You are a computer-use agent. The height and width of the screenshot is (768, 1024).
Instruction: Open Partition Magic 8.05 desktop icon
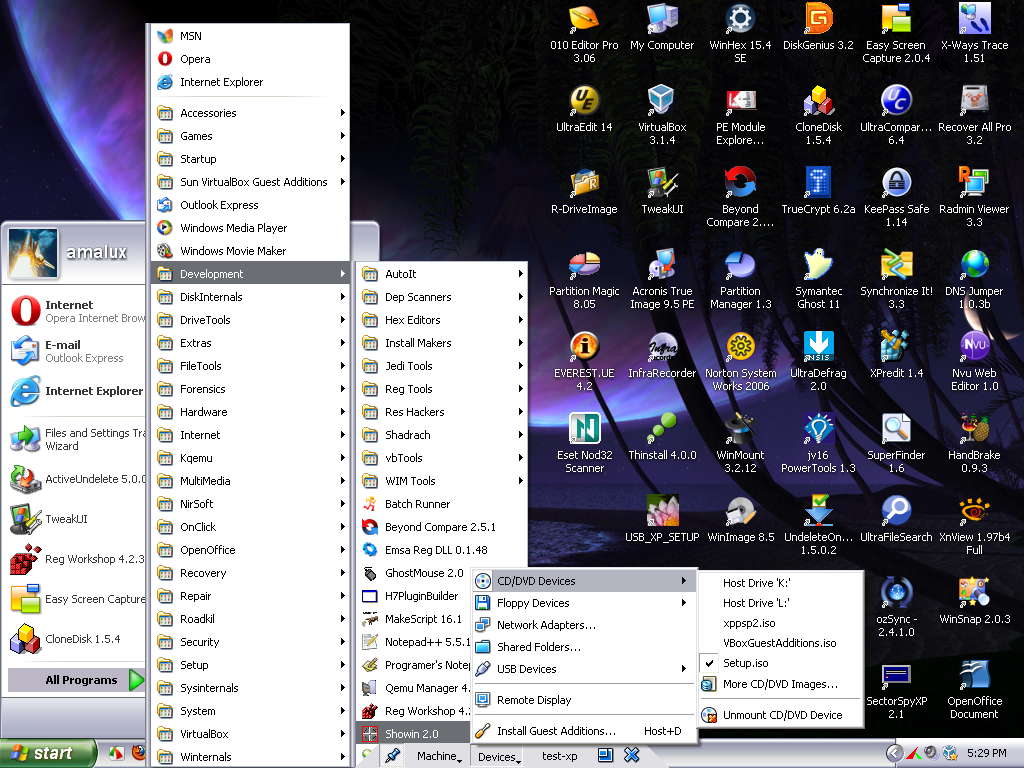pos(584,280)
